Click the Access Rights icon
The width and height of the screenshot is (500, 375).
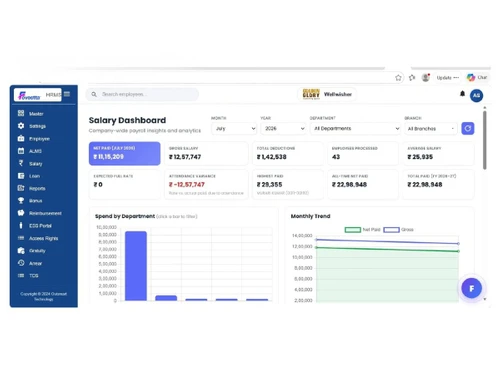[21, 238]
